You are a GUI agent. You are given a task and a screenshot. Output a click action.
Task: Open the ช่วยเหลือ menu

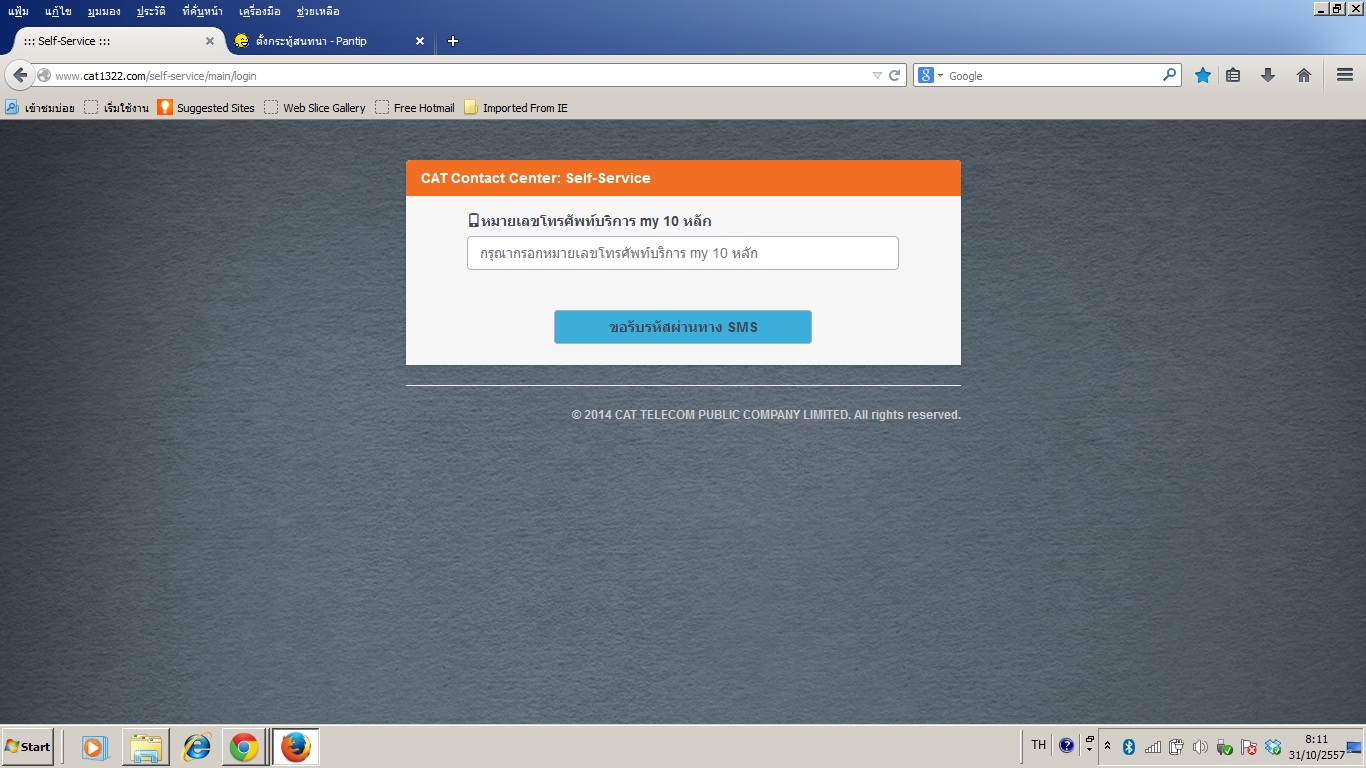(x=318, y=11)
